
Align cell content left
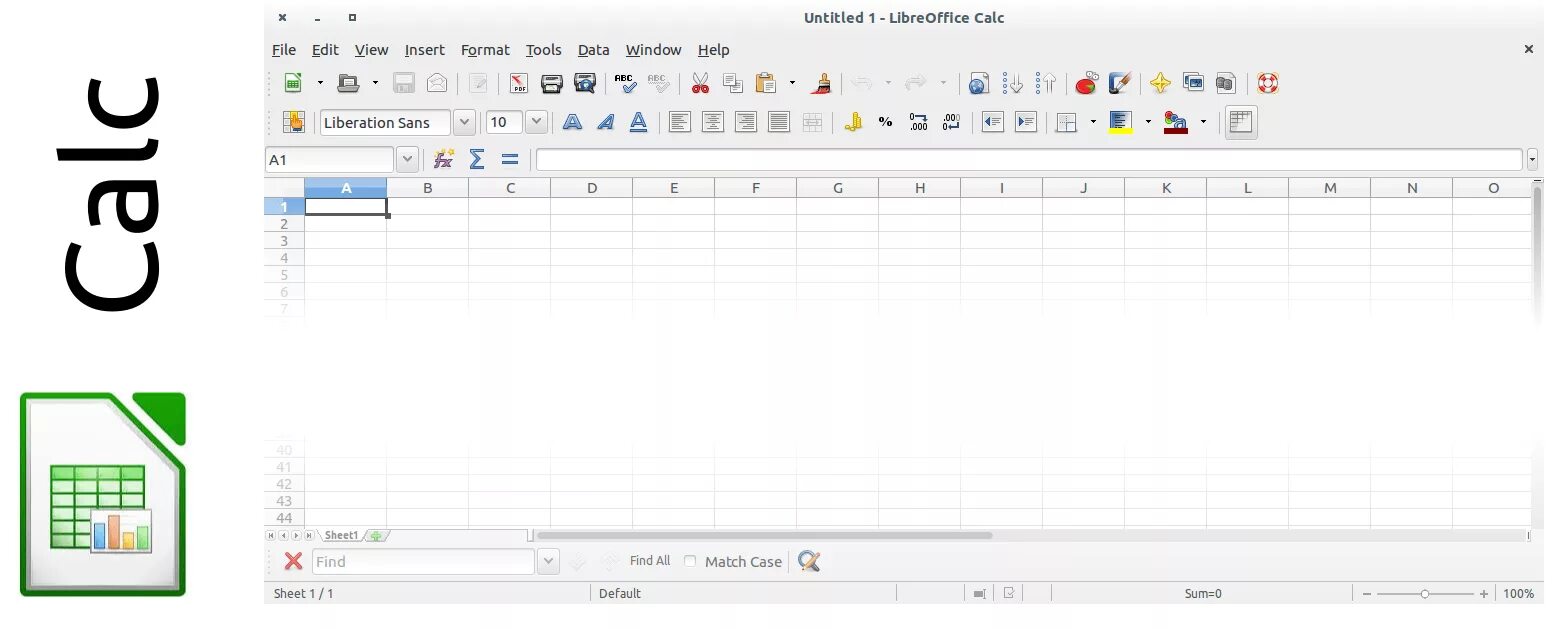[680, 122]
